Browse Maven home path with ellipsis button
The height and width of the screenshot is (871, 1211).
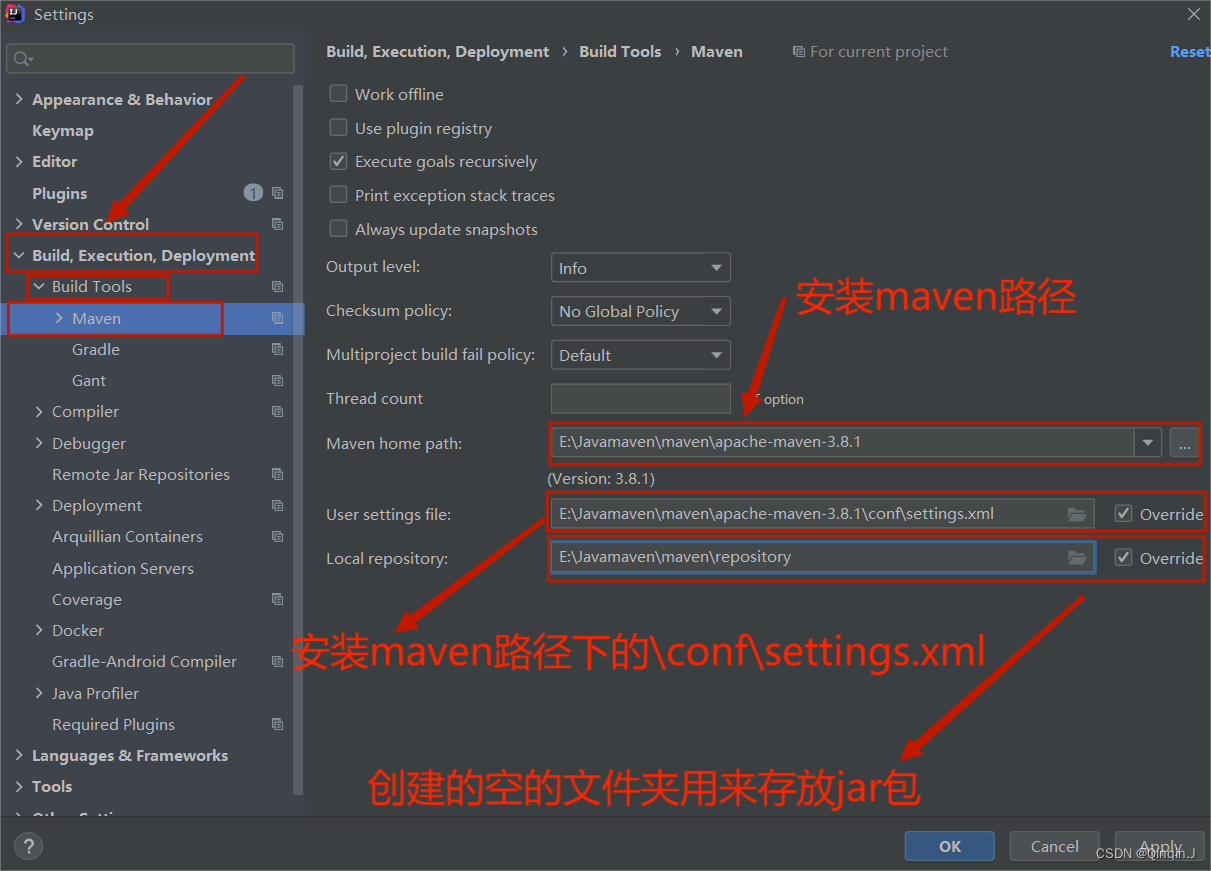point(1184,442)
